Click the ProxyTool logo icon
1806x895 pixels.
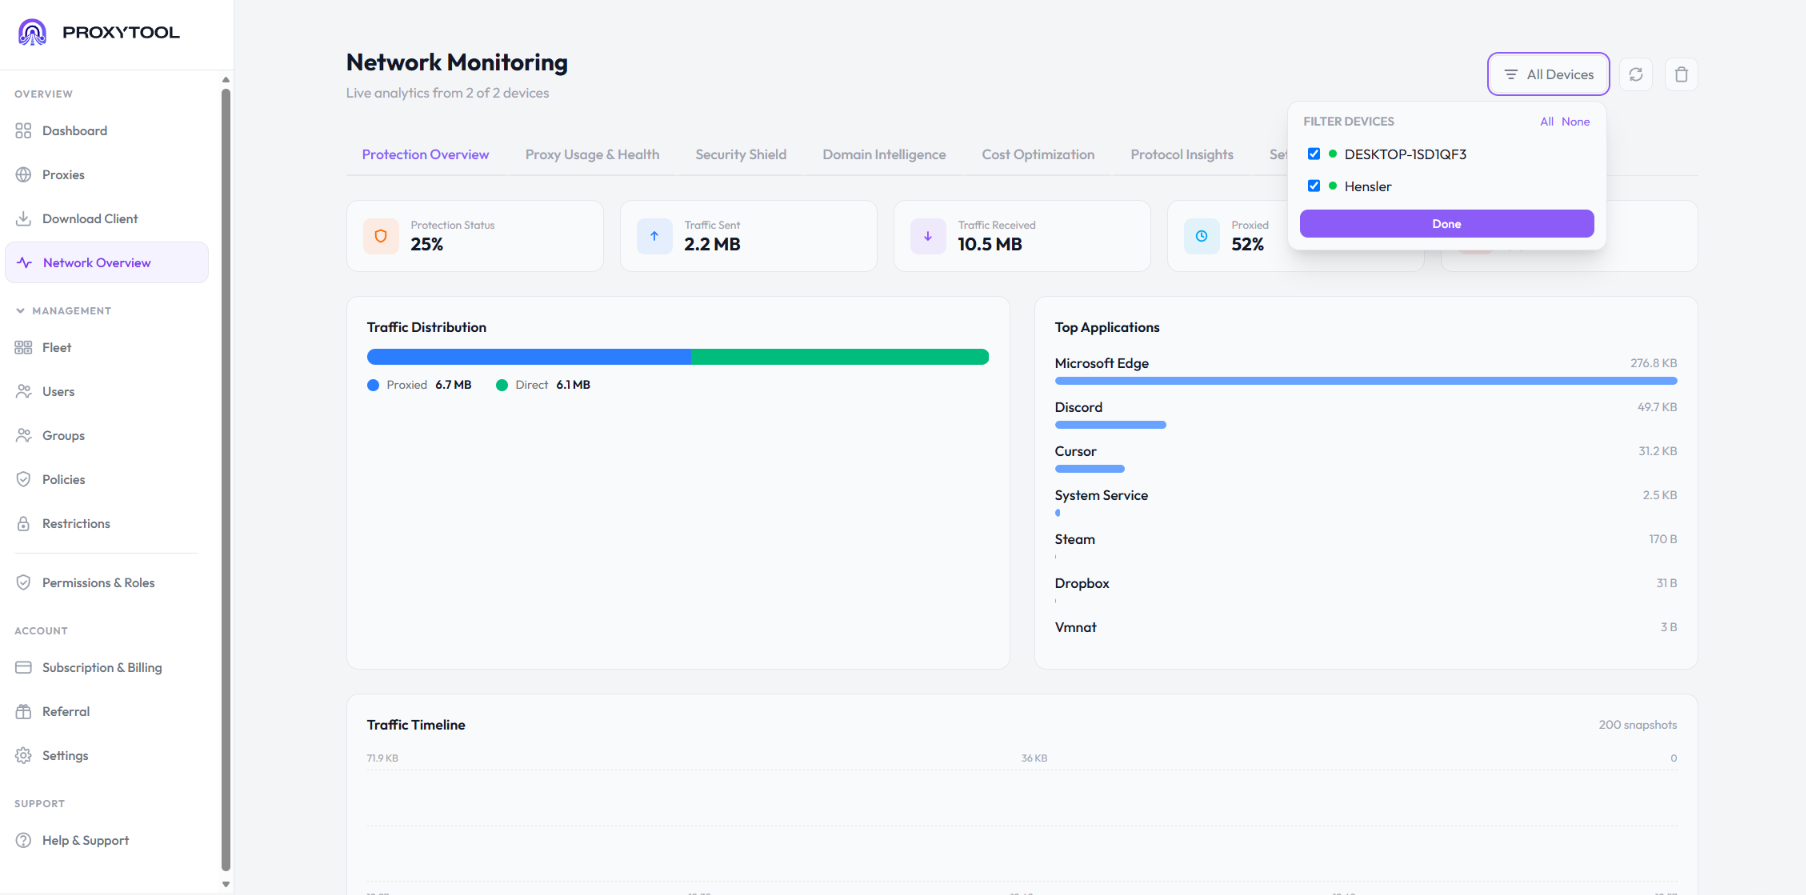32,32
